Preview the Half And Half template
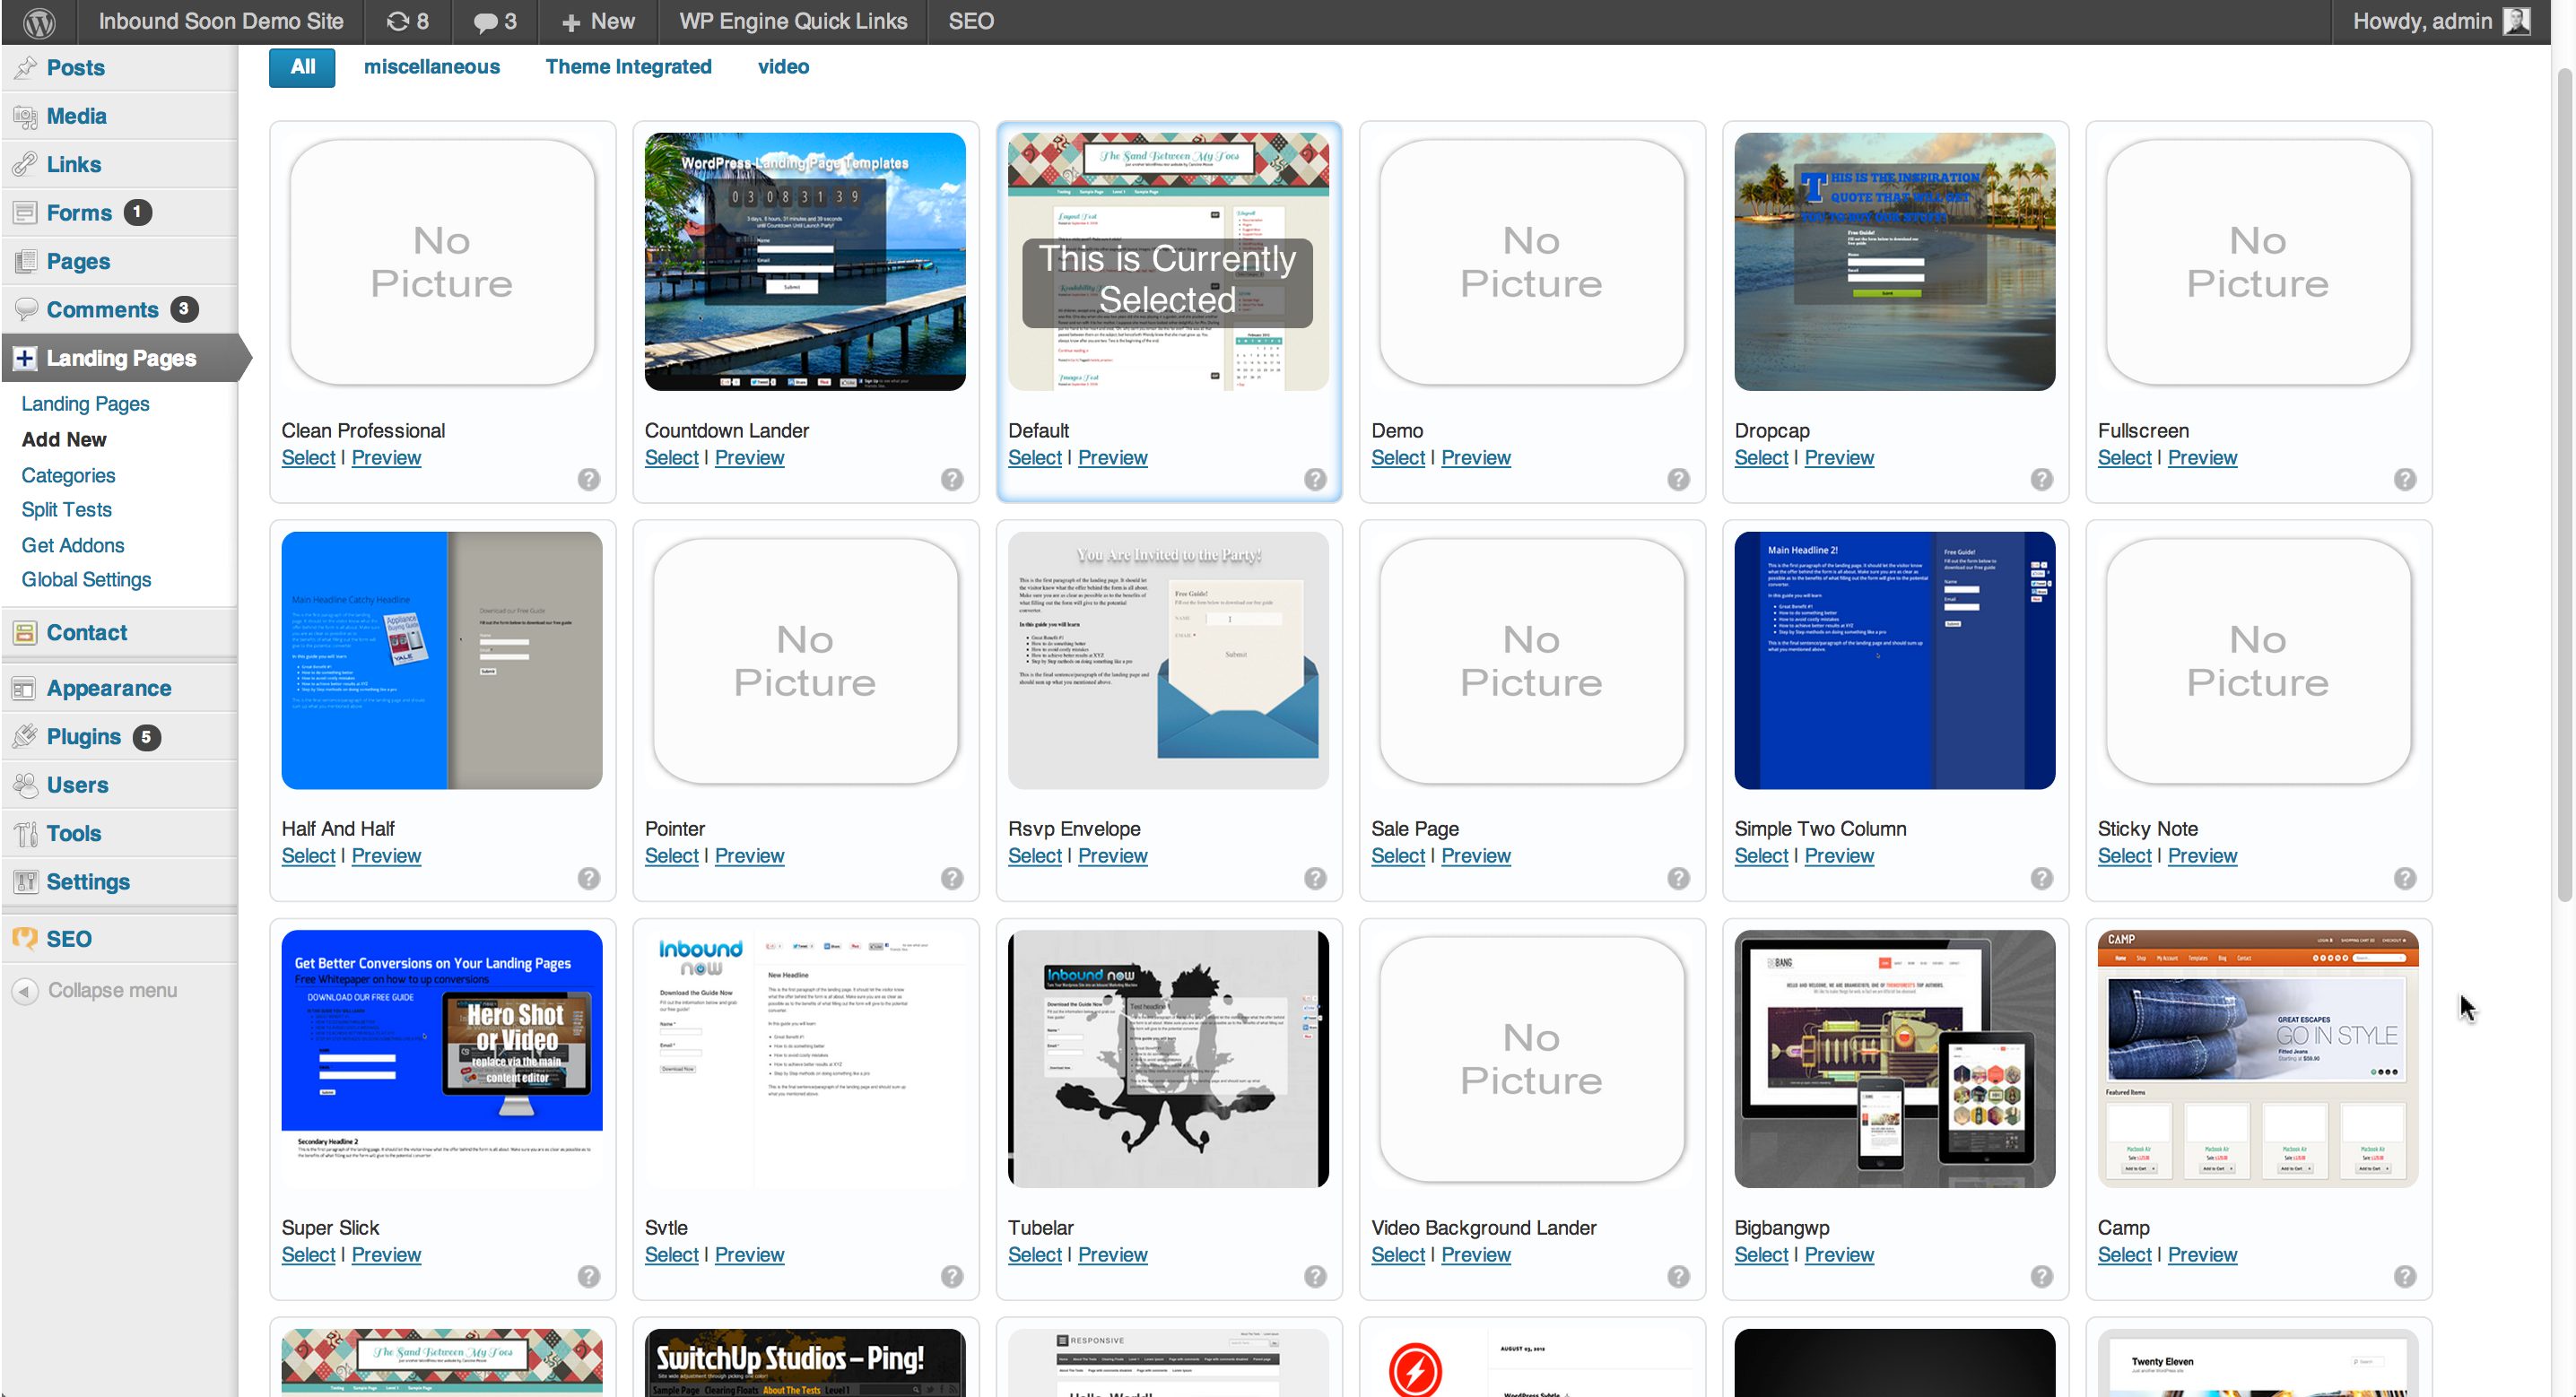The height and width of the screenshot is (1397, 2576). pyautogui.click(x=386, y=856)
